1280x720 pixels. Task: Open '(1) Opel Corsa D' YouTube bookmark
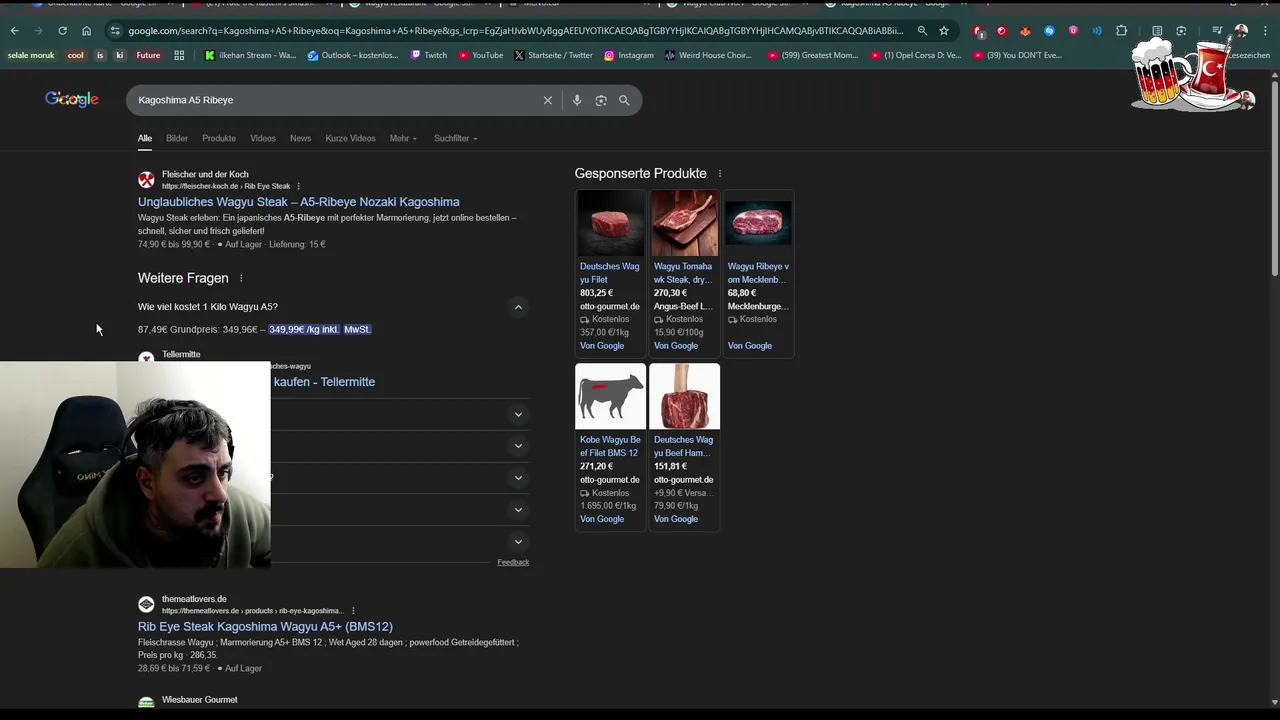click(914, 55)
